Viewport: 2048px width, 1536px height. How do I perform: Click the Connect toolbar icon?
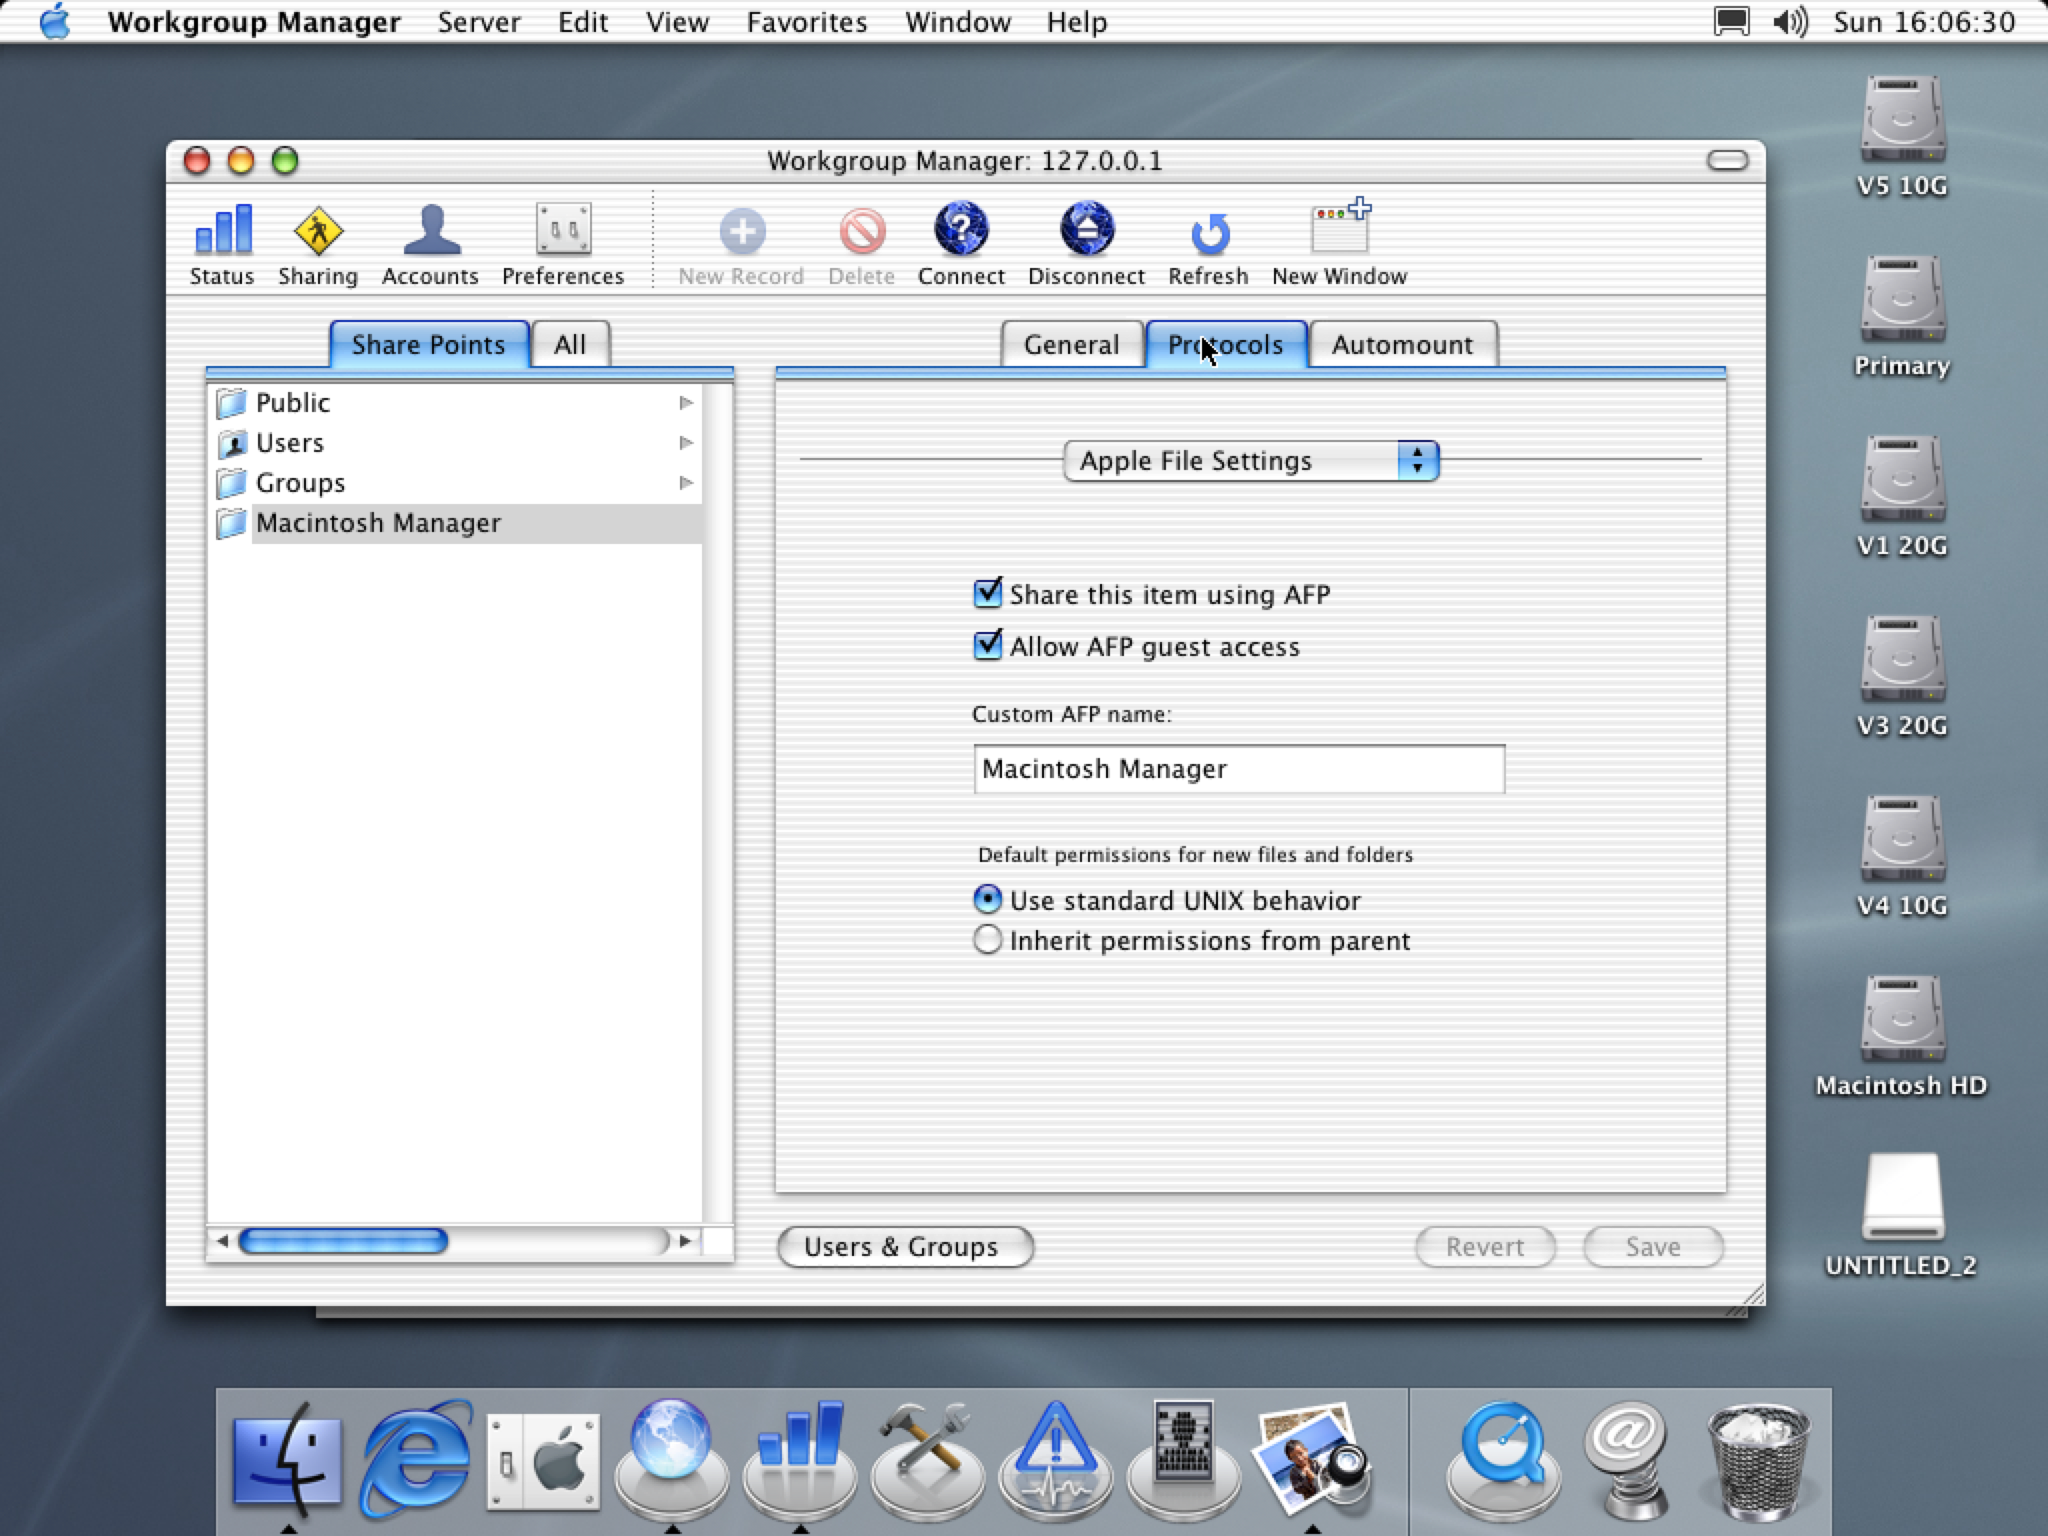pyautogui.click(x=961, y=244)
